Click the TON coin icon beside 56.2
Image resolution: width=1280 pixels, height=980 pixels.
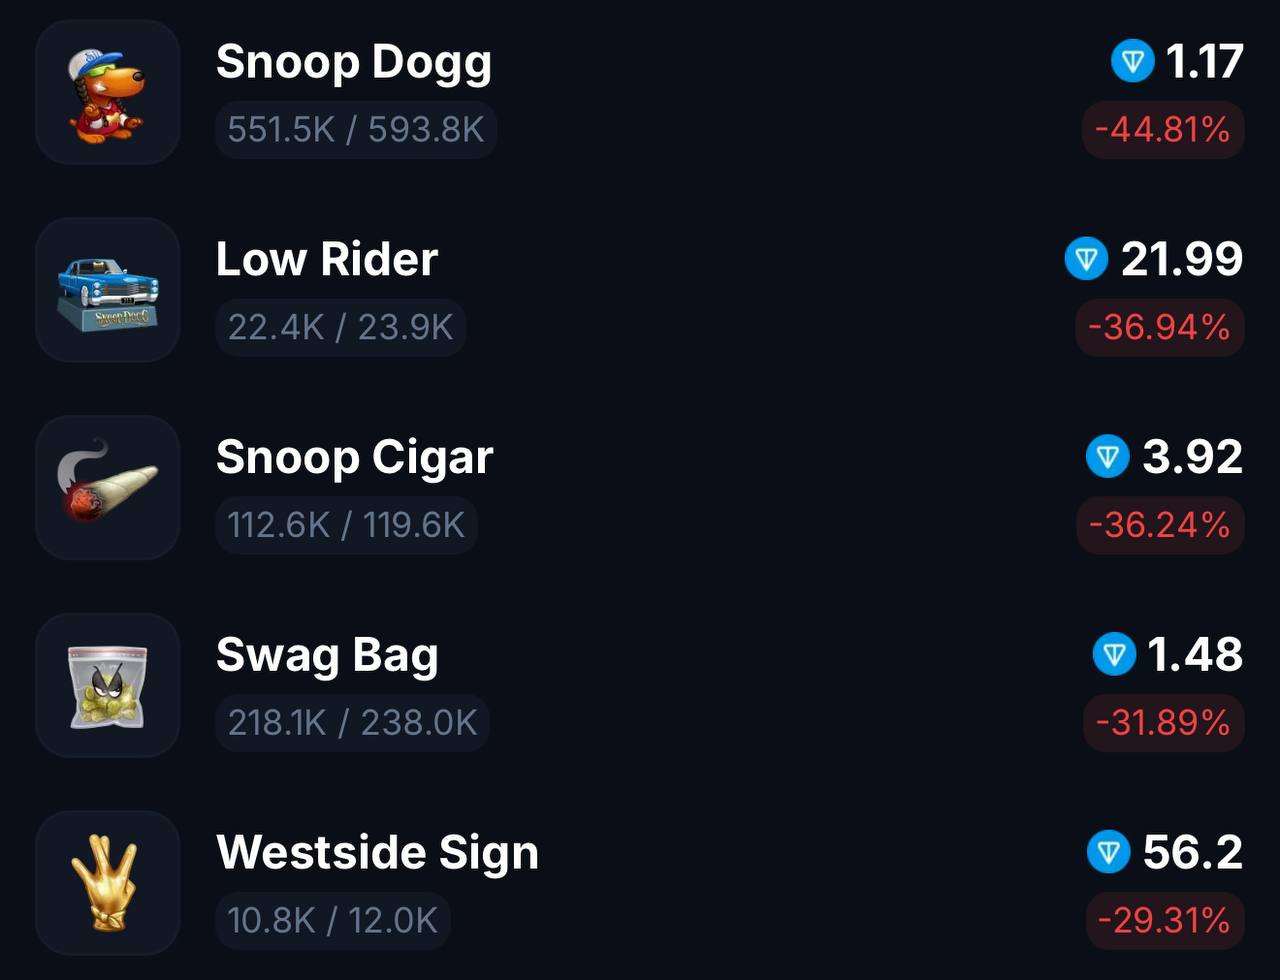click(1108, 852)
